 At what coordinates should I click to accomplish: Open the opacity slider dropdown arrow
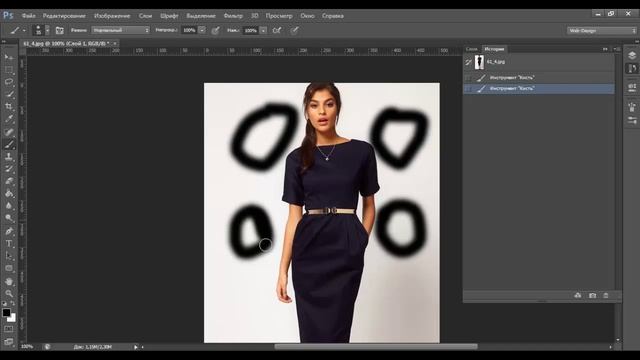pos(202,30)
